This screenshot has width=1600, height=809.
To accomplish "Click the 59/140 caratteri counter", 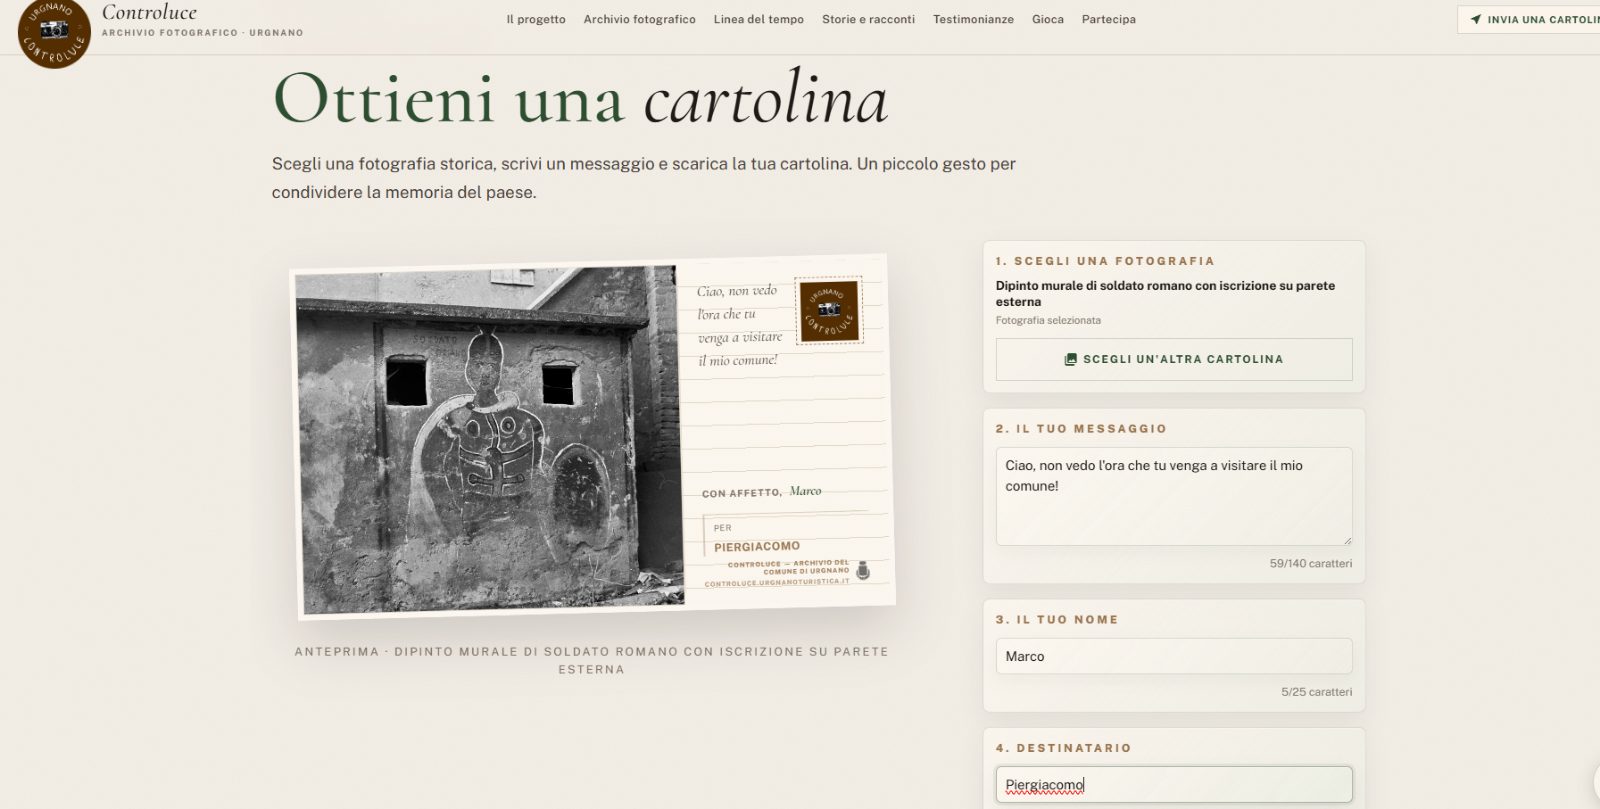I will 1311,563.
